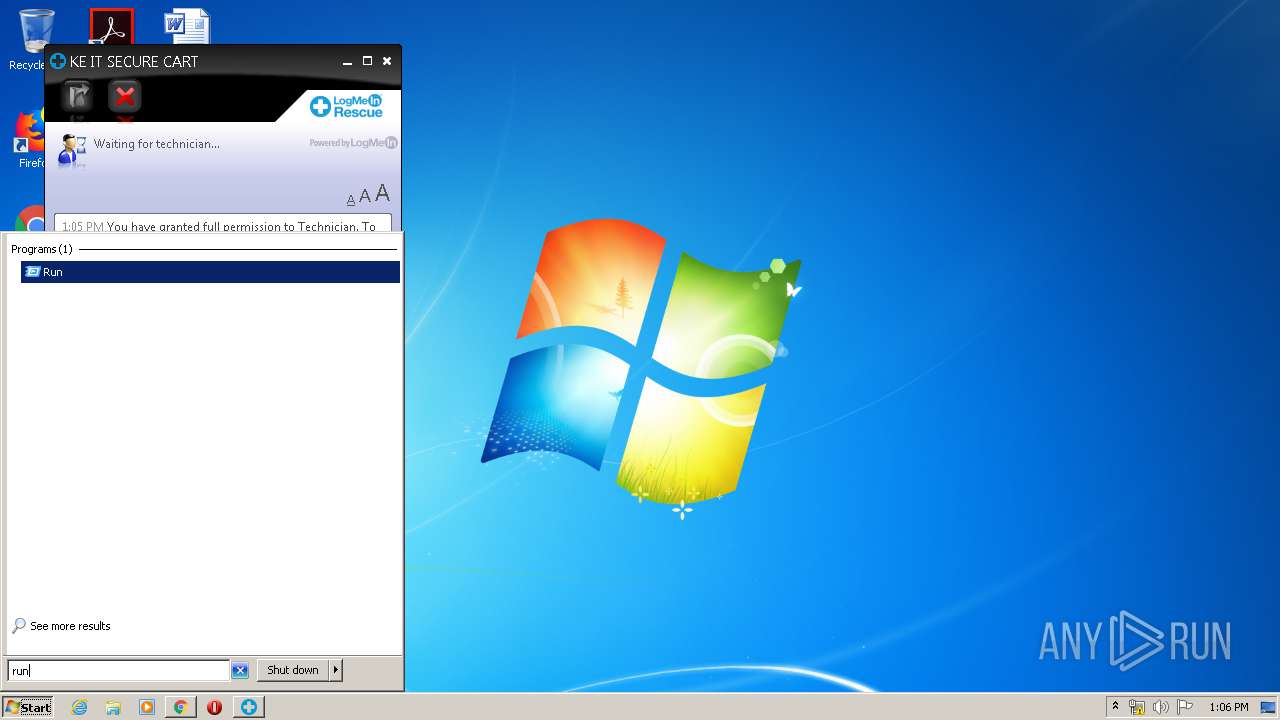Select the Recycle Bin desktop icon
This screenshot has height=720, width=1280.
pos(30,40)
